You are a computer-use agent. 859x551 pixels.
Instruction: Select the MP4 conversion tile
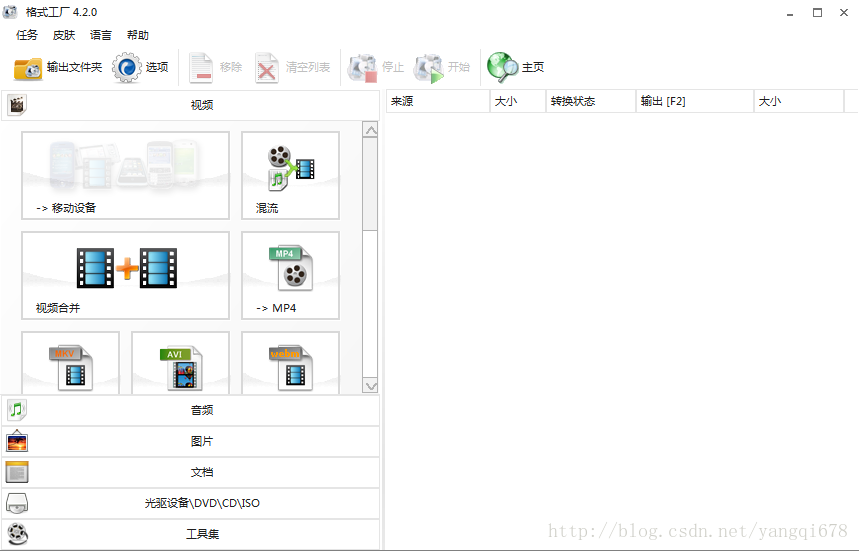(x=290, y=275)
